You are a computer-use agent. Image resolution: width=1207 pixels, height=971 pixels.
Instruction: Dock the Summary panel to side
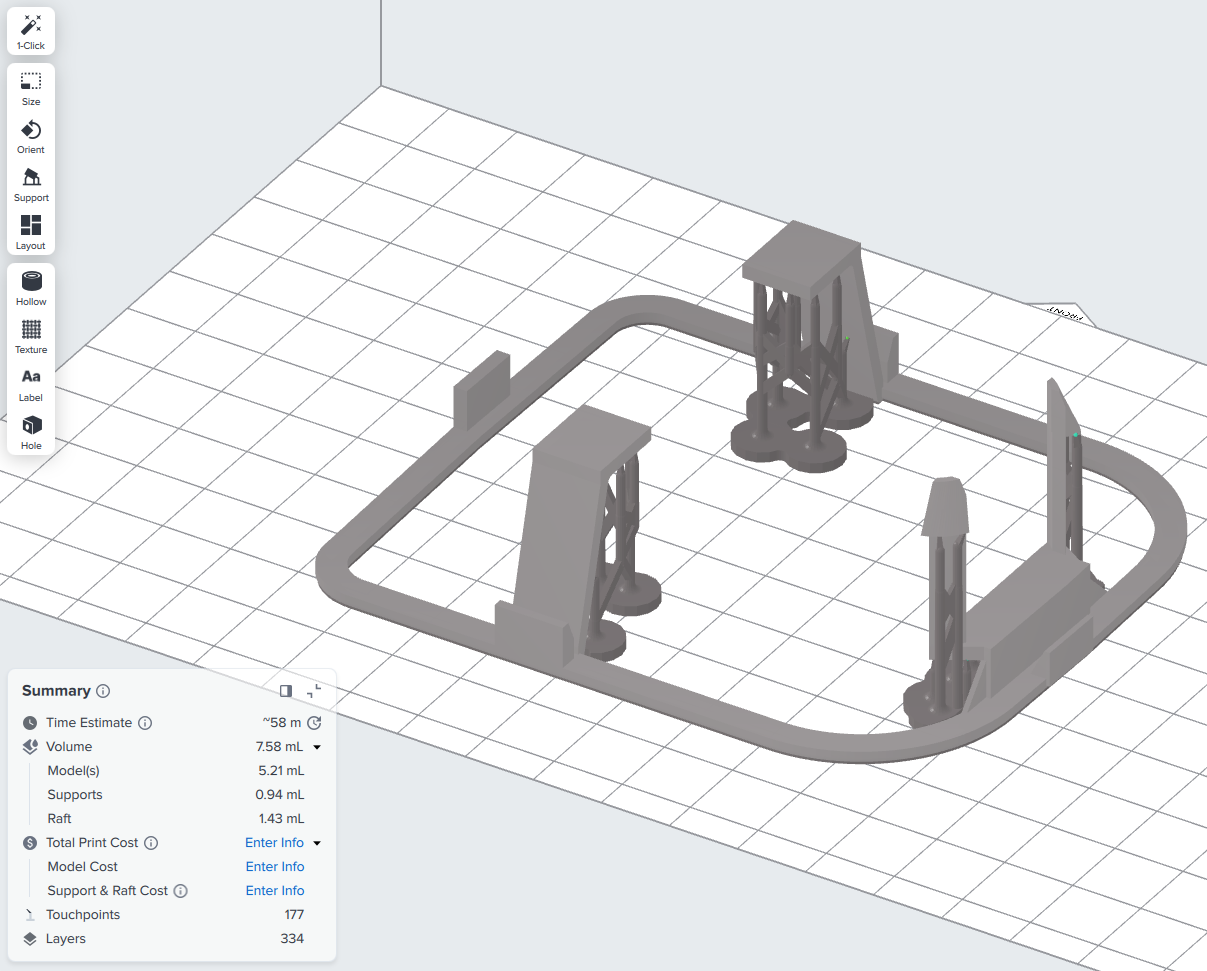(286, 691)
